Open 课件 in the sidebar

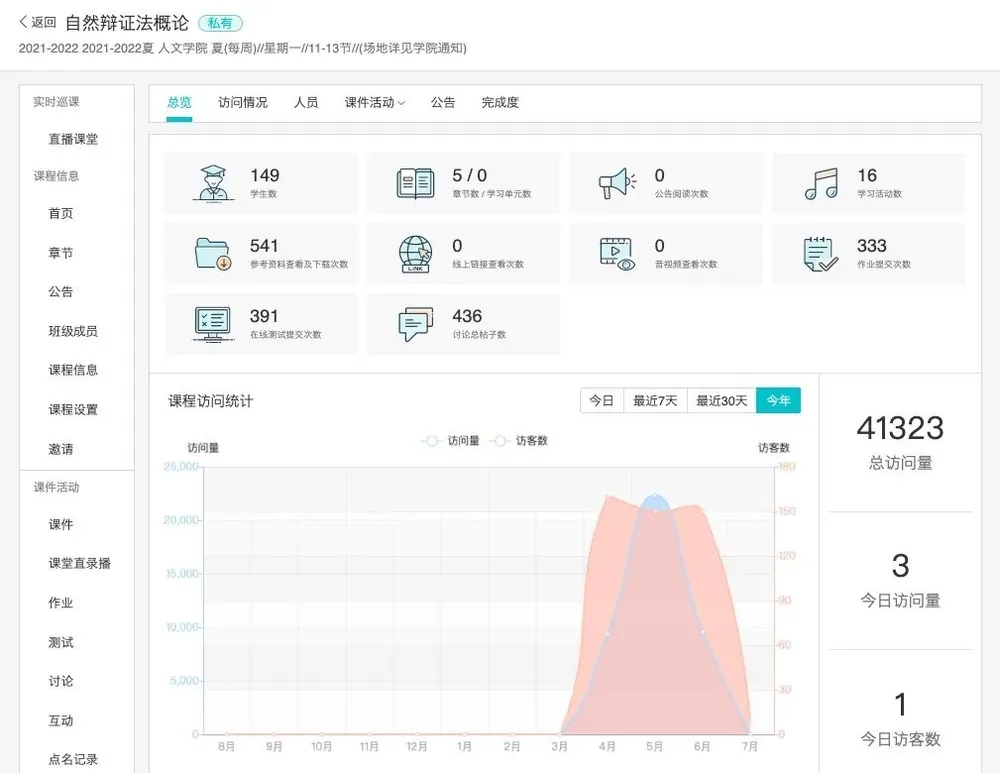click(61, 524)
